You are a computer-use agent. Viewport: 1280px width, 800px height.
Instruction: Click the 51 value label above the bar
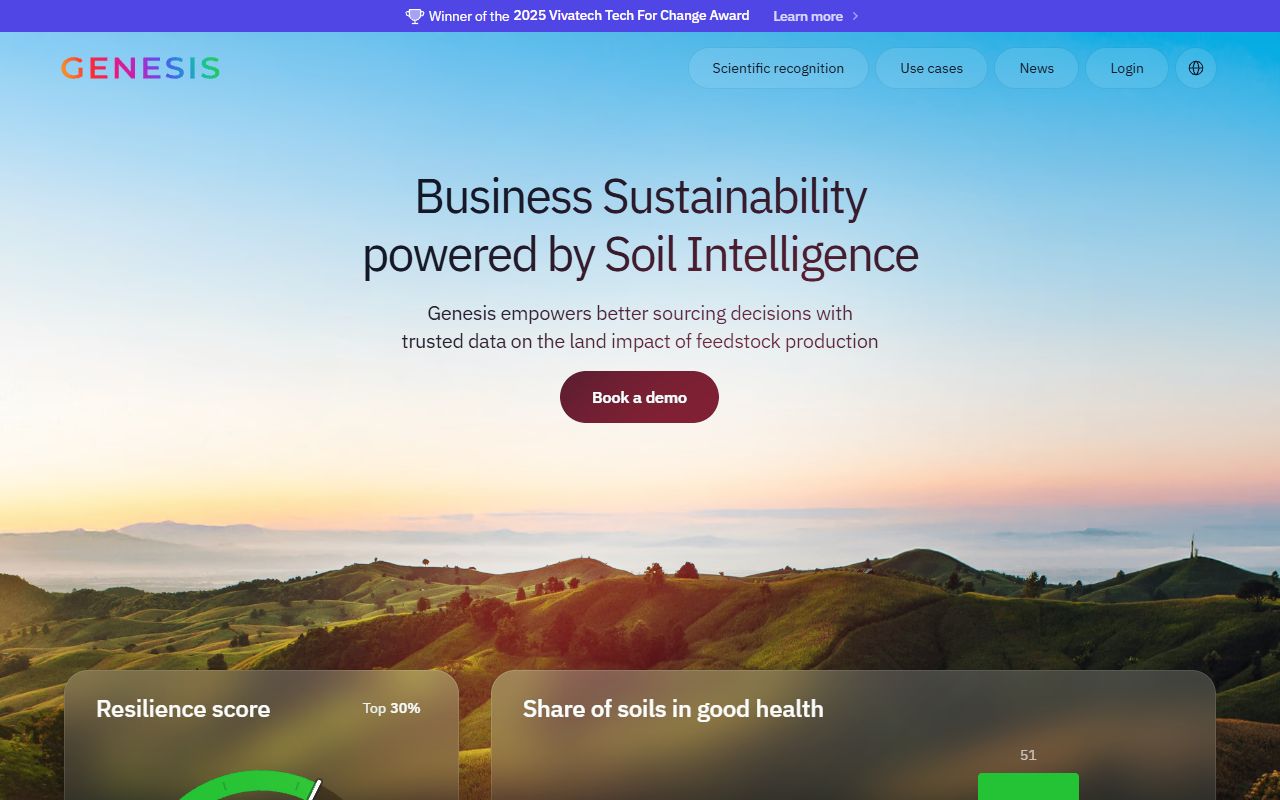click(1028, 755)
